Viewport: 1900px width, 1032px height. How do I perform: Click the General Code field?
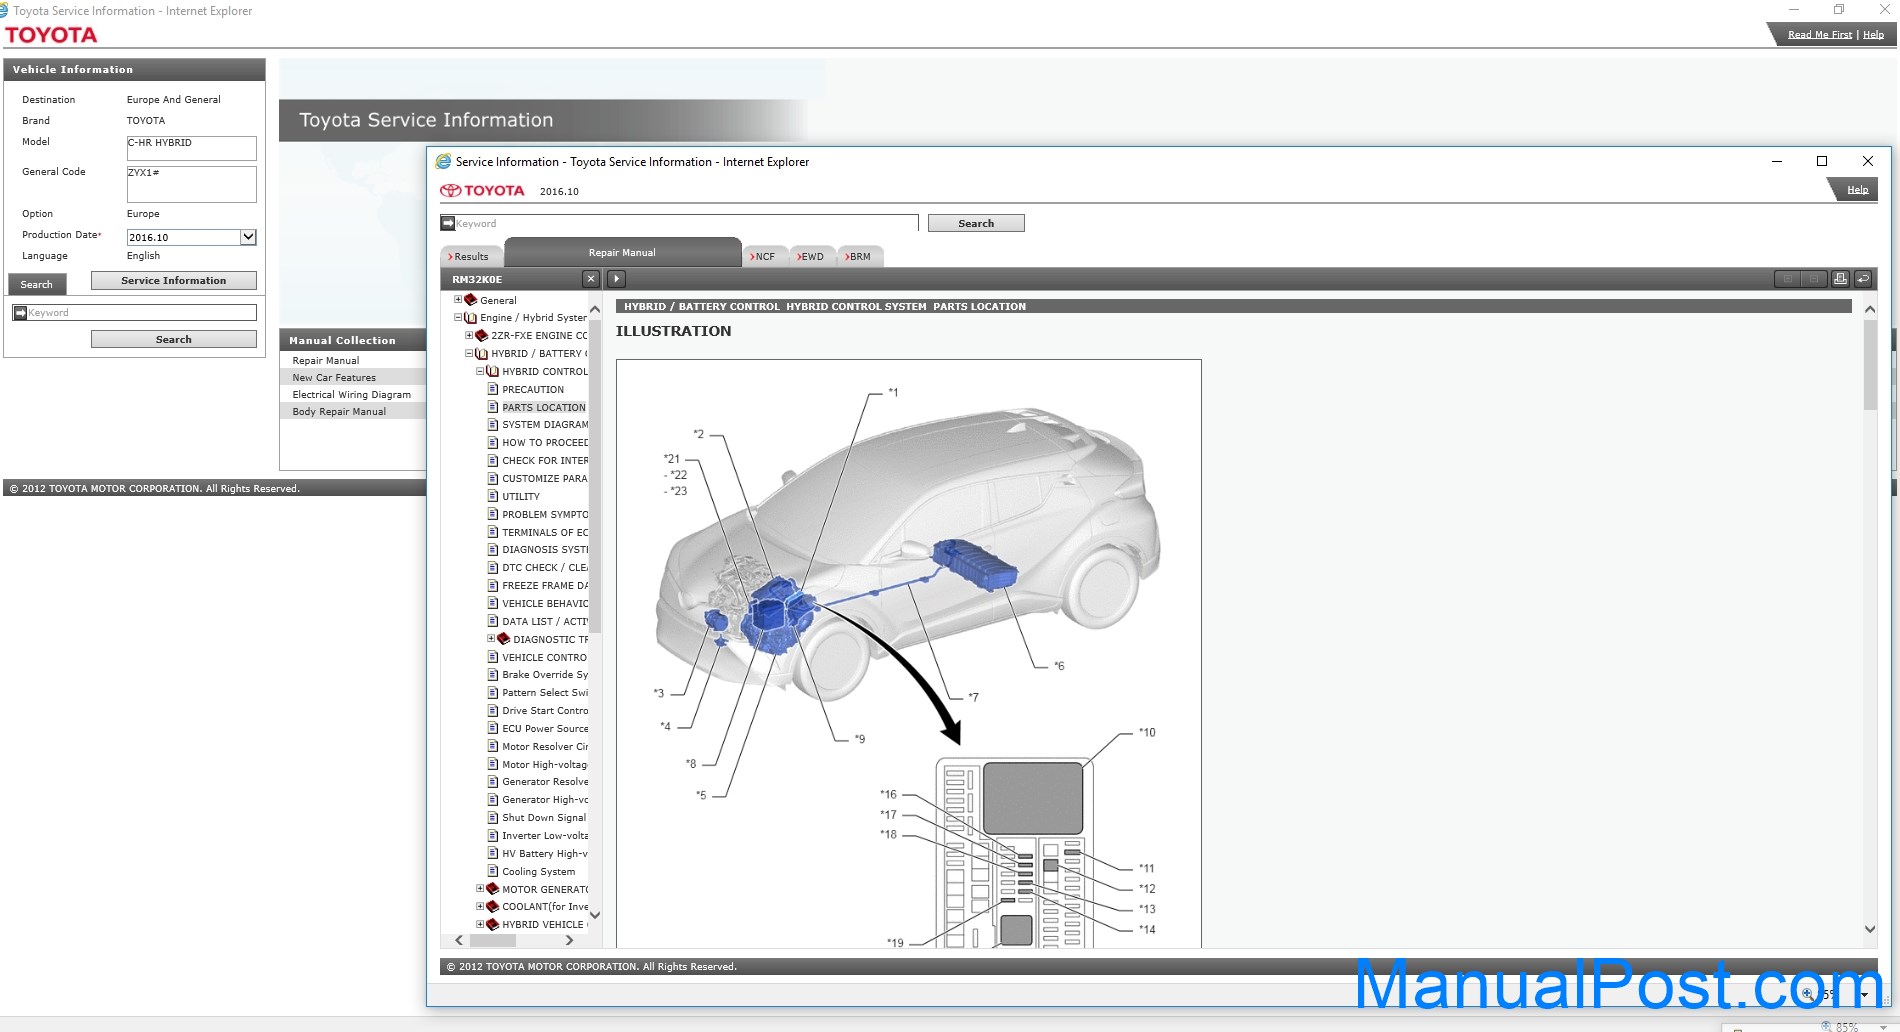point(191,184)
